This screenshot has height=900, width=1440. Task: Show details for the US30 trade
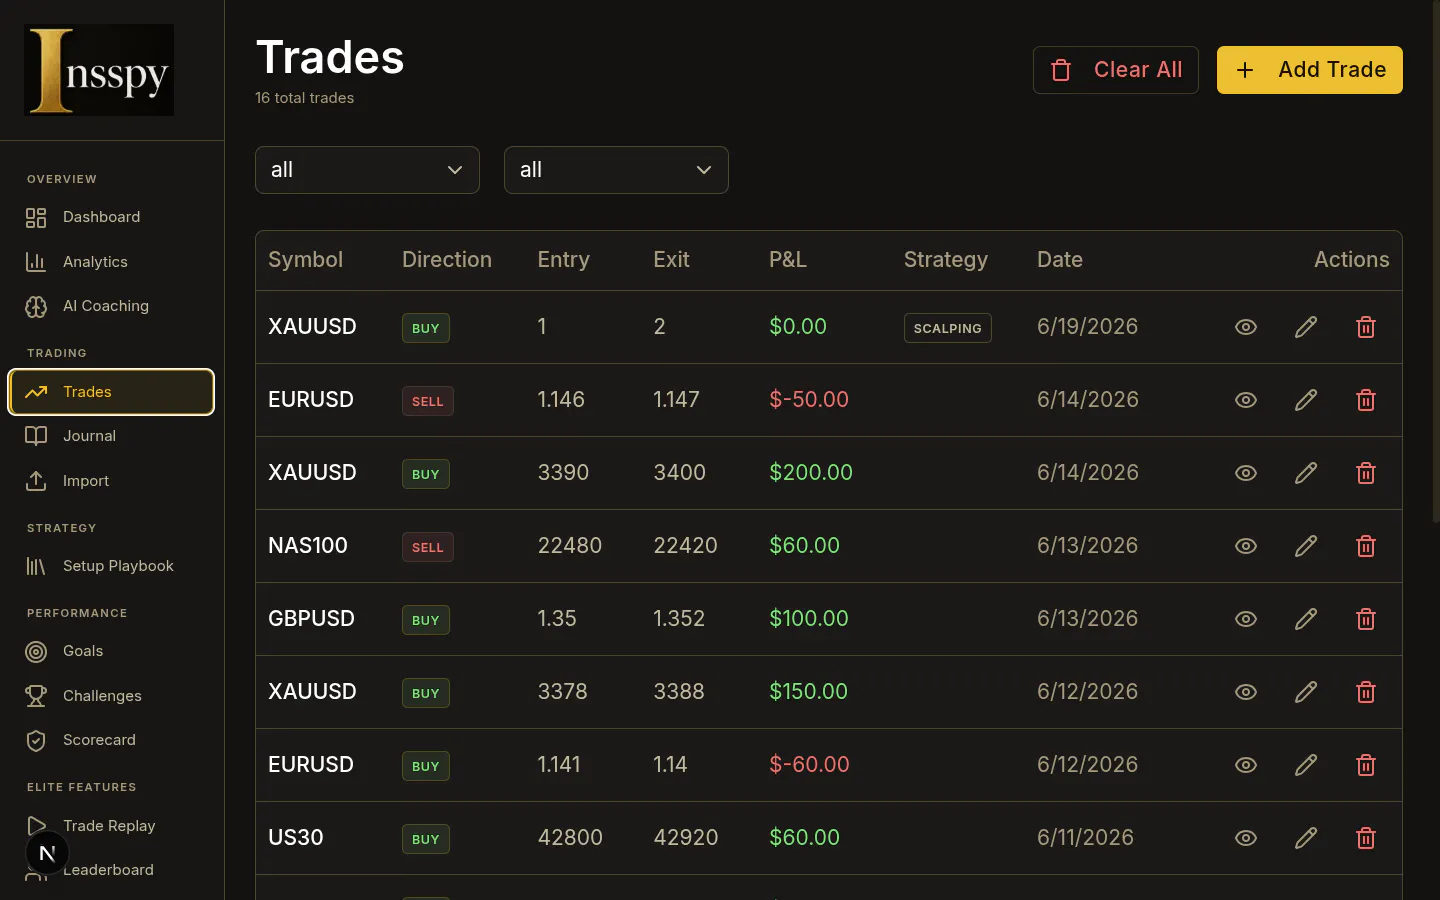pos(1246,838)
